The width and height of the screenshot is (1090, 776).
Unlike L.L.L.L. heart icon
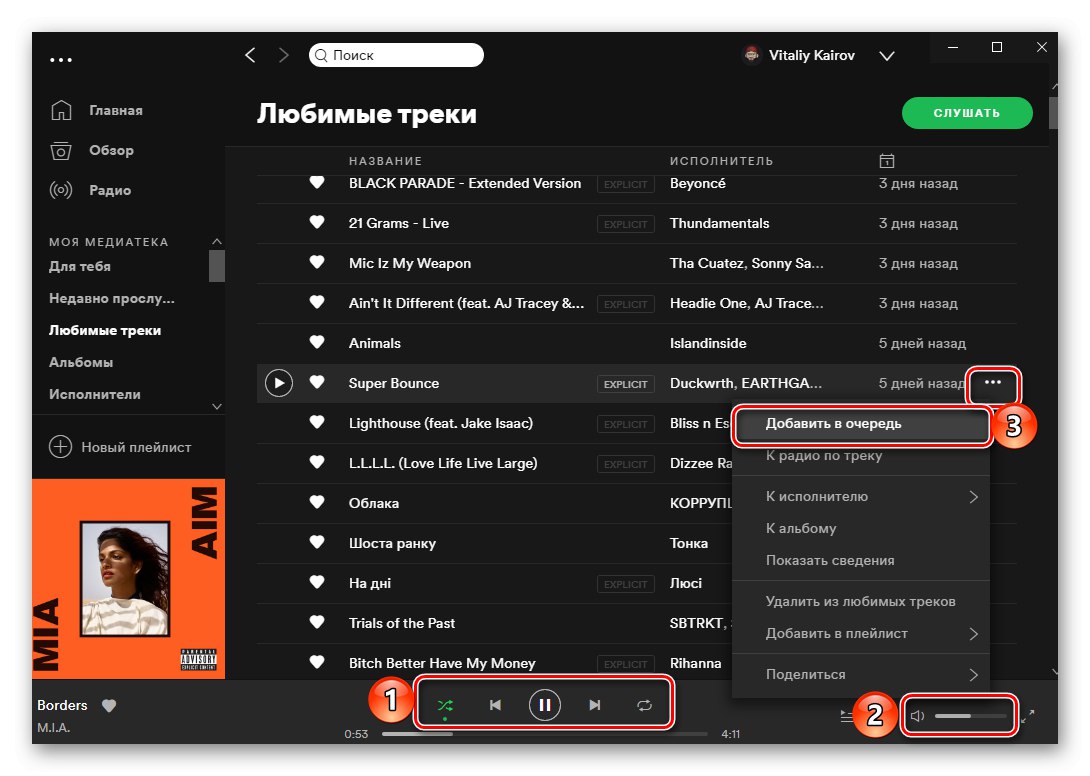(317, 462)
